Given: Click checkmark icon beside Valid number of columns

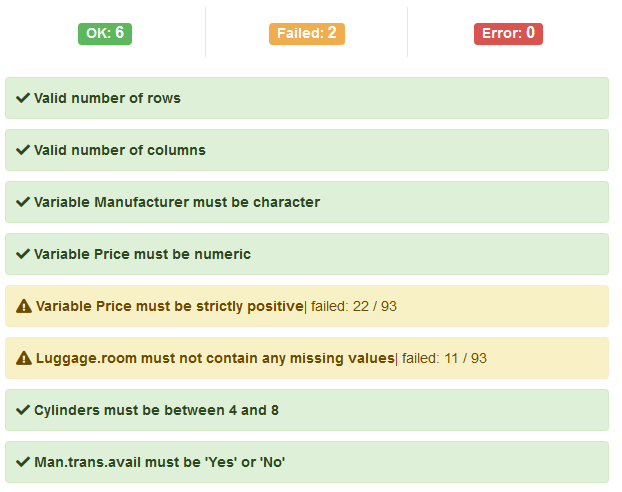Looking at the screenshot, I should point(23,150).
